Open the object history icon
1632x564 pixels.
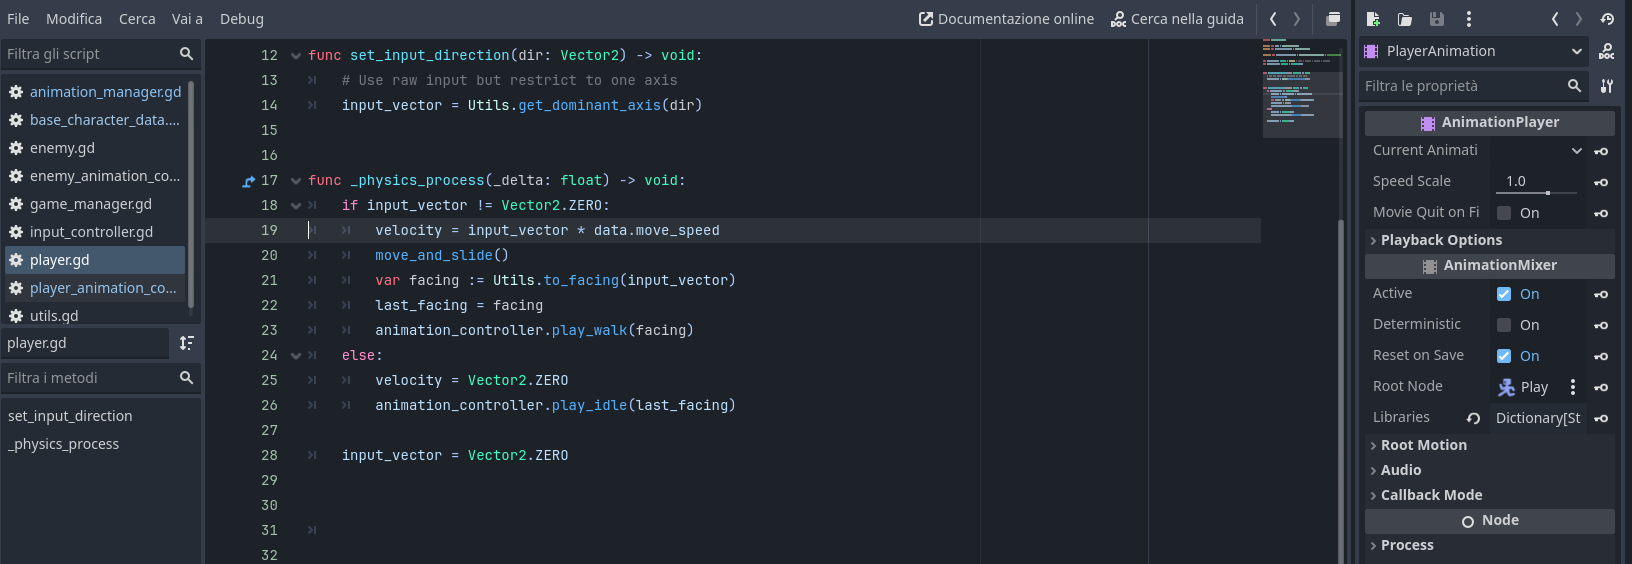point(1607,19)
